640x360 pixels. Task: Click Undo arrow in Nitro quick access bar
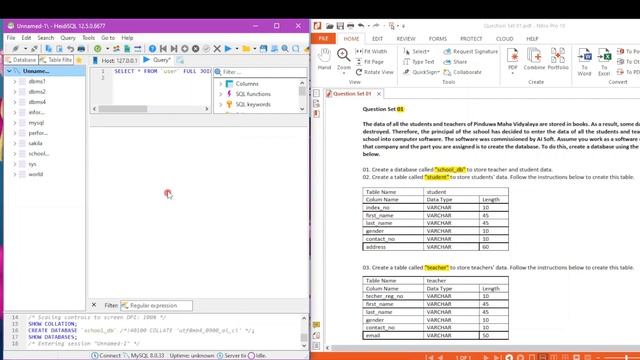(x=361, y=26)
